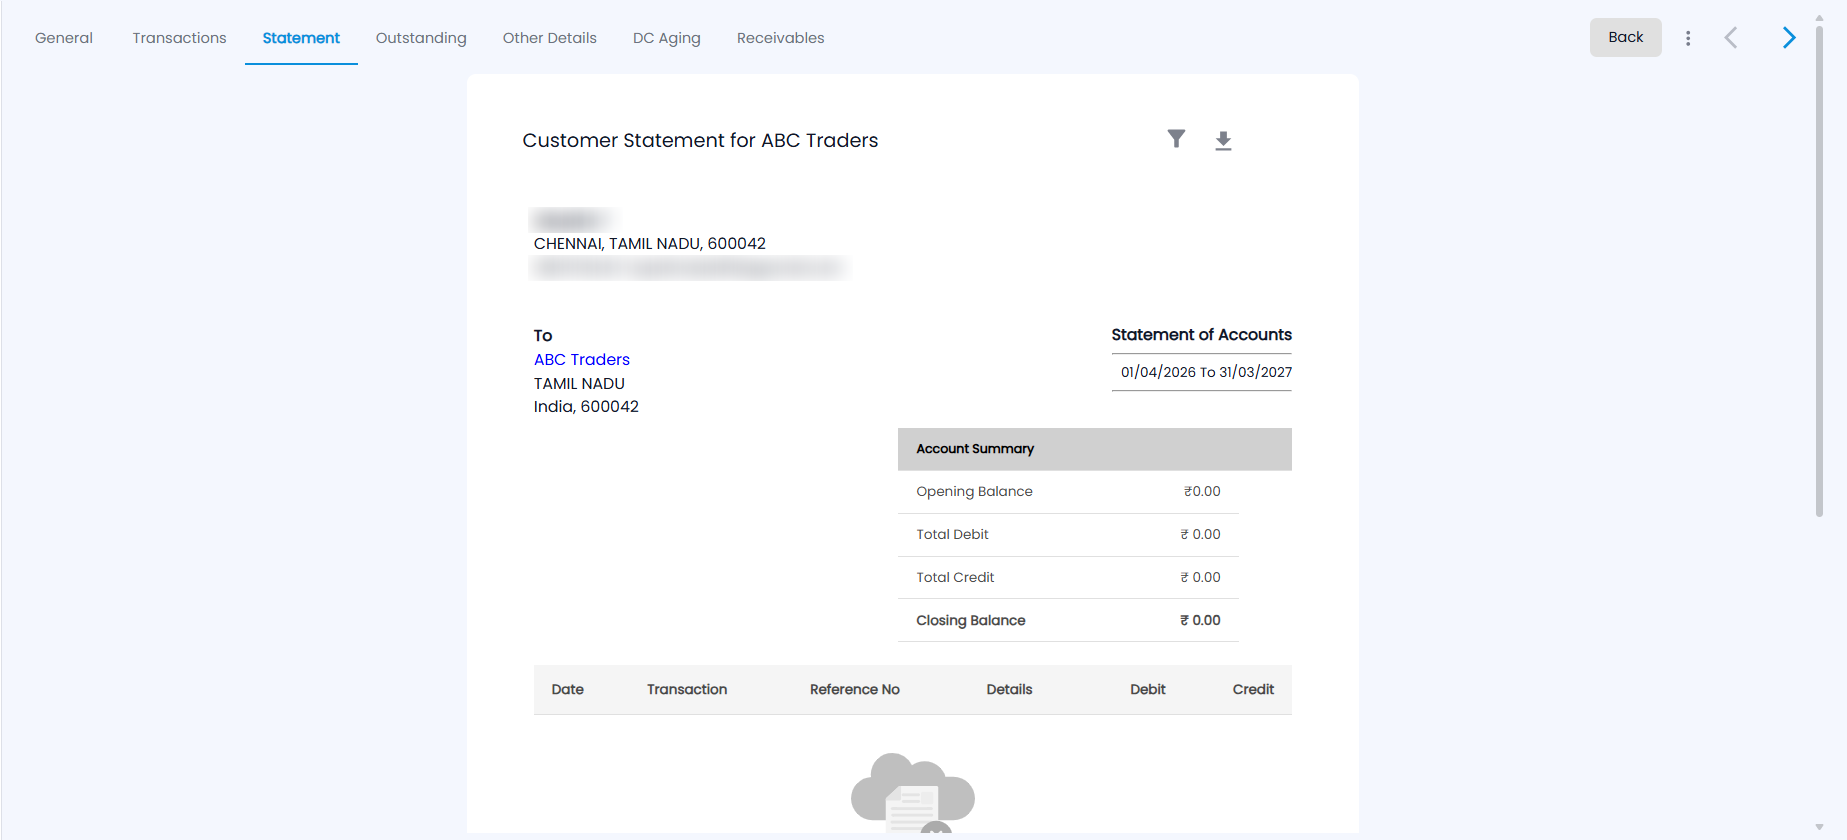Click the statement date range 01/04/2026 To 31/03/2027
Screen dimensions: 1847x840
point(1206,372)
